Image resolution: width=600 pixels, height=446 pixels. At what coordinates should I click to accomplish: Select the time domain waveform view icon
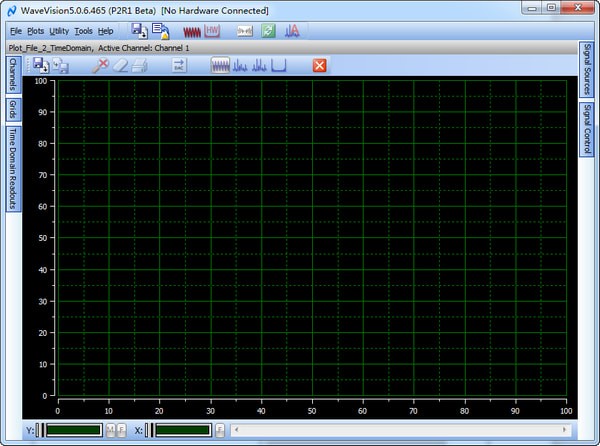(x=220, y=65)
